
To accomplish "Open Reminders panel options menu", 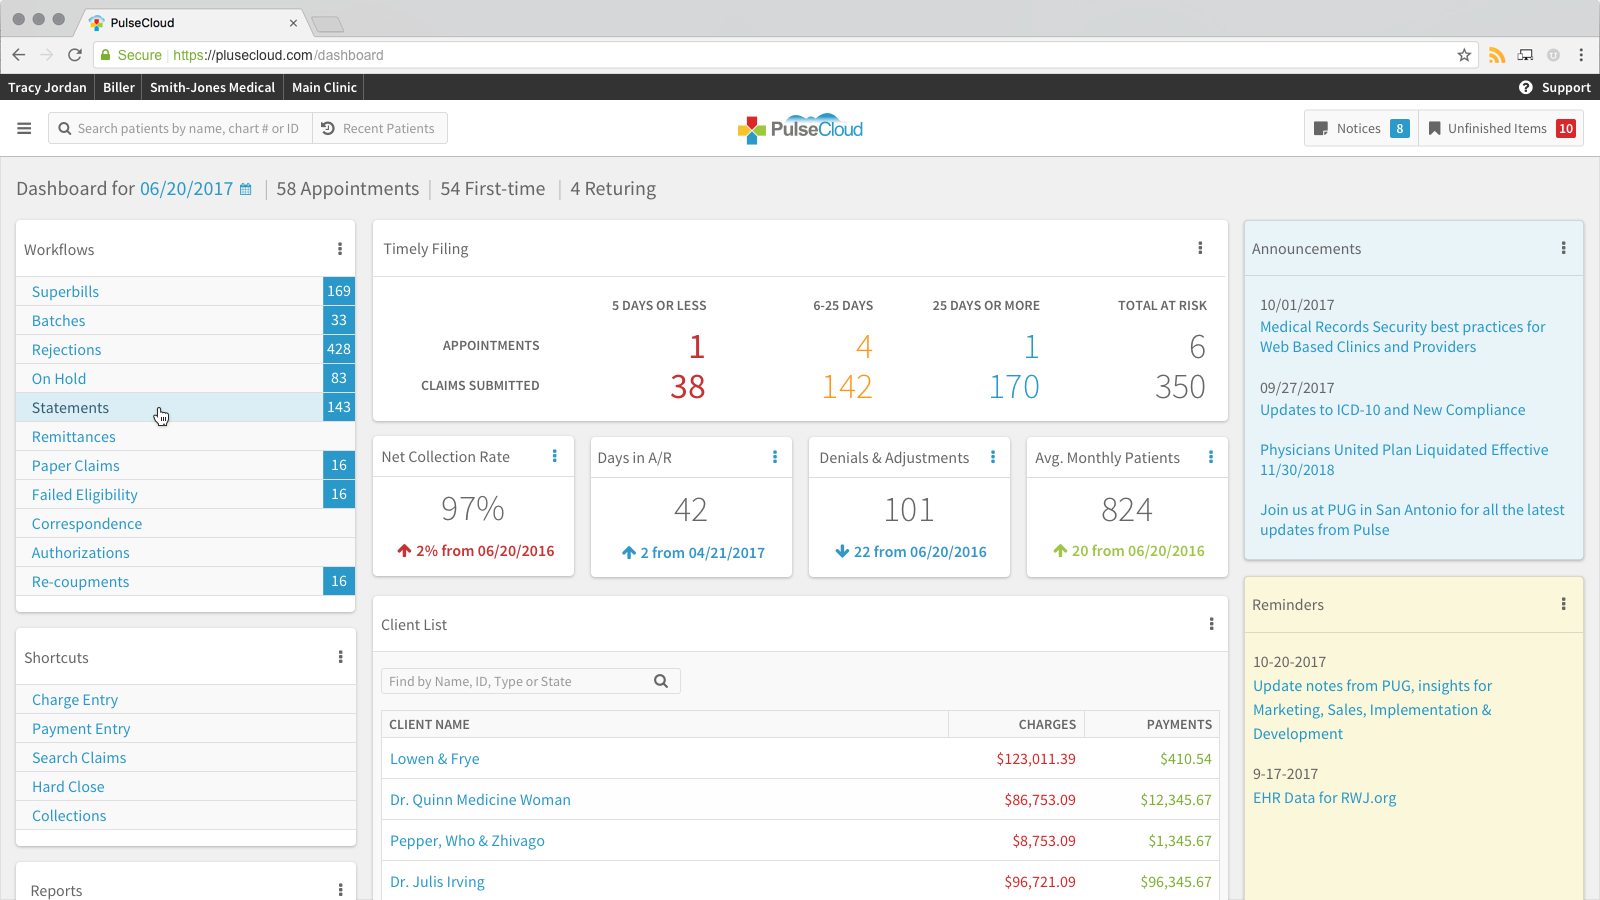I will (1563, 604).
